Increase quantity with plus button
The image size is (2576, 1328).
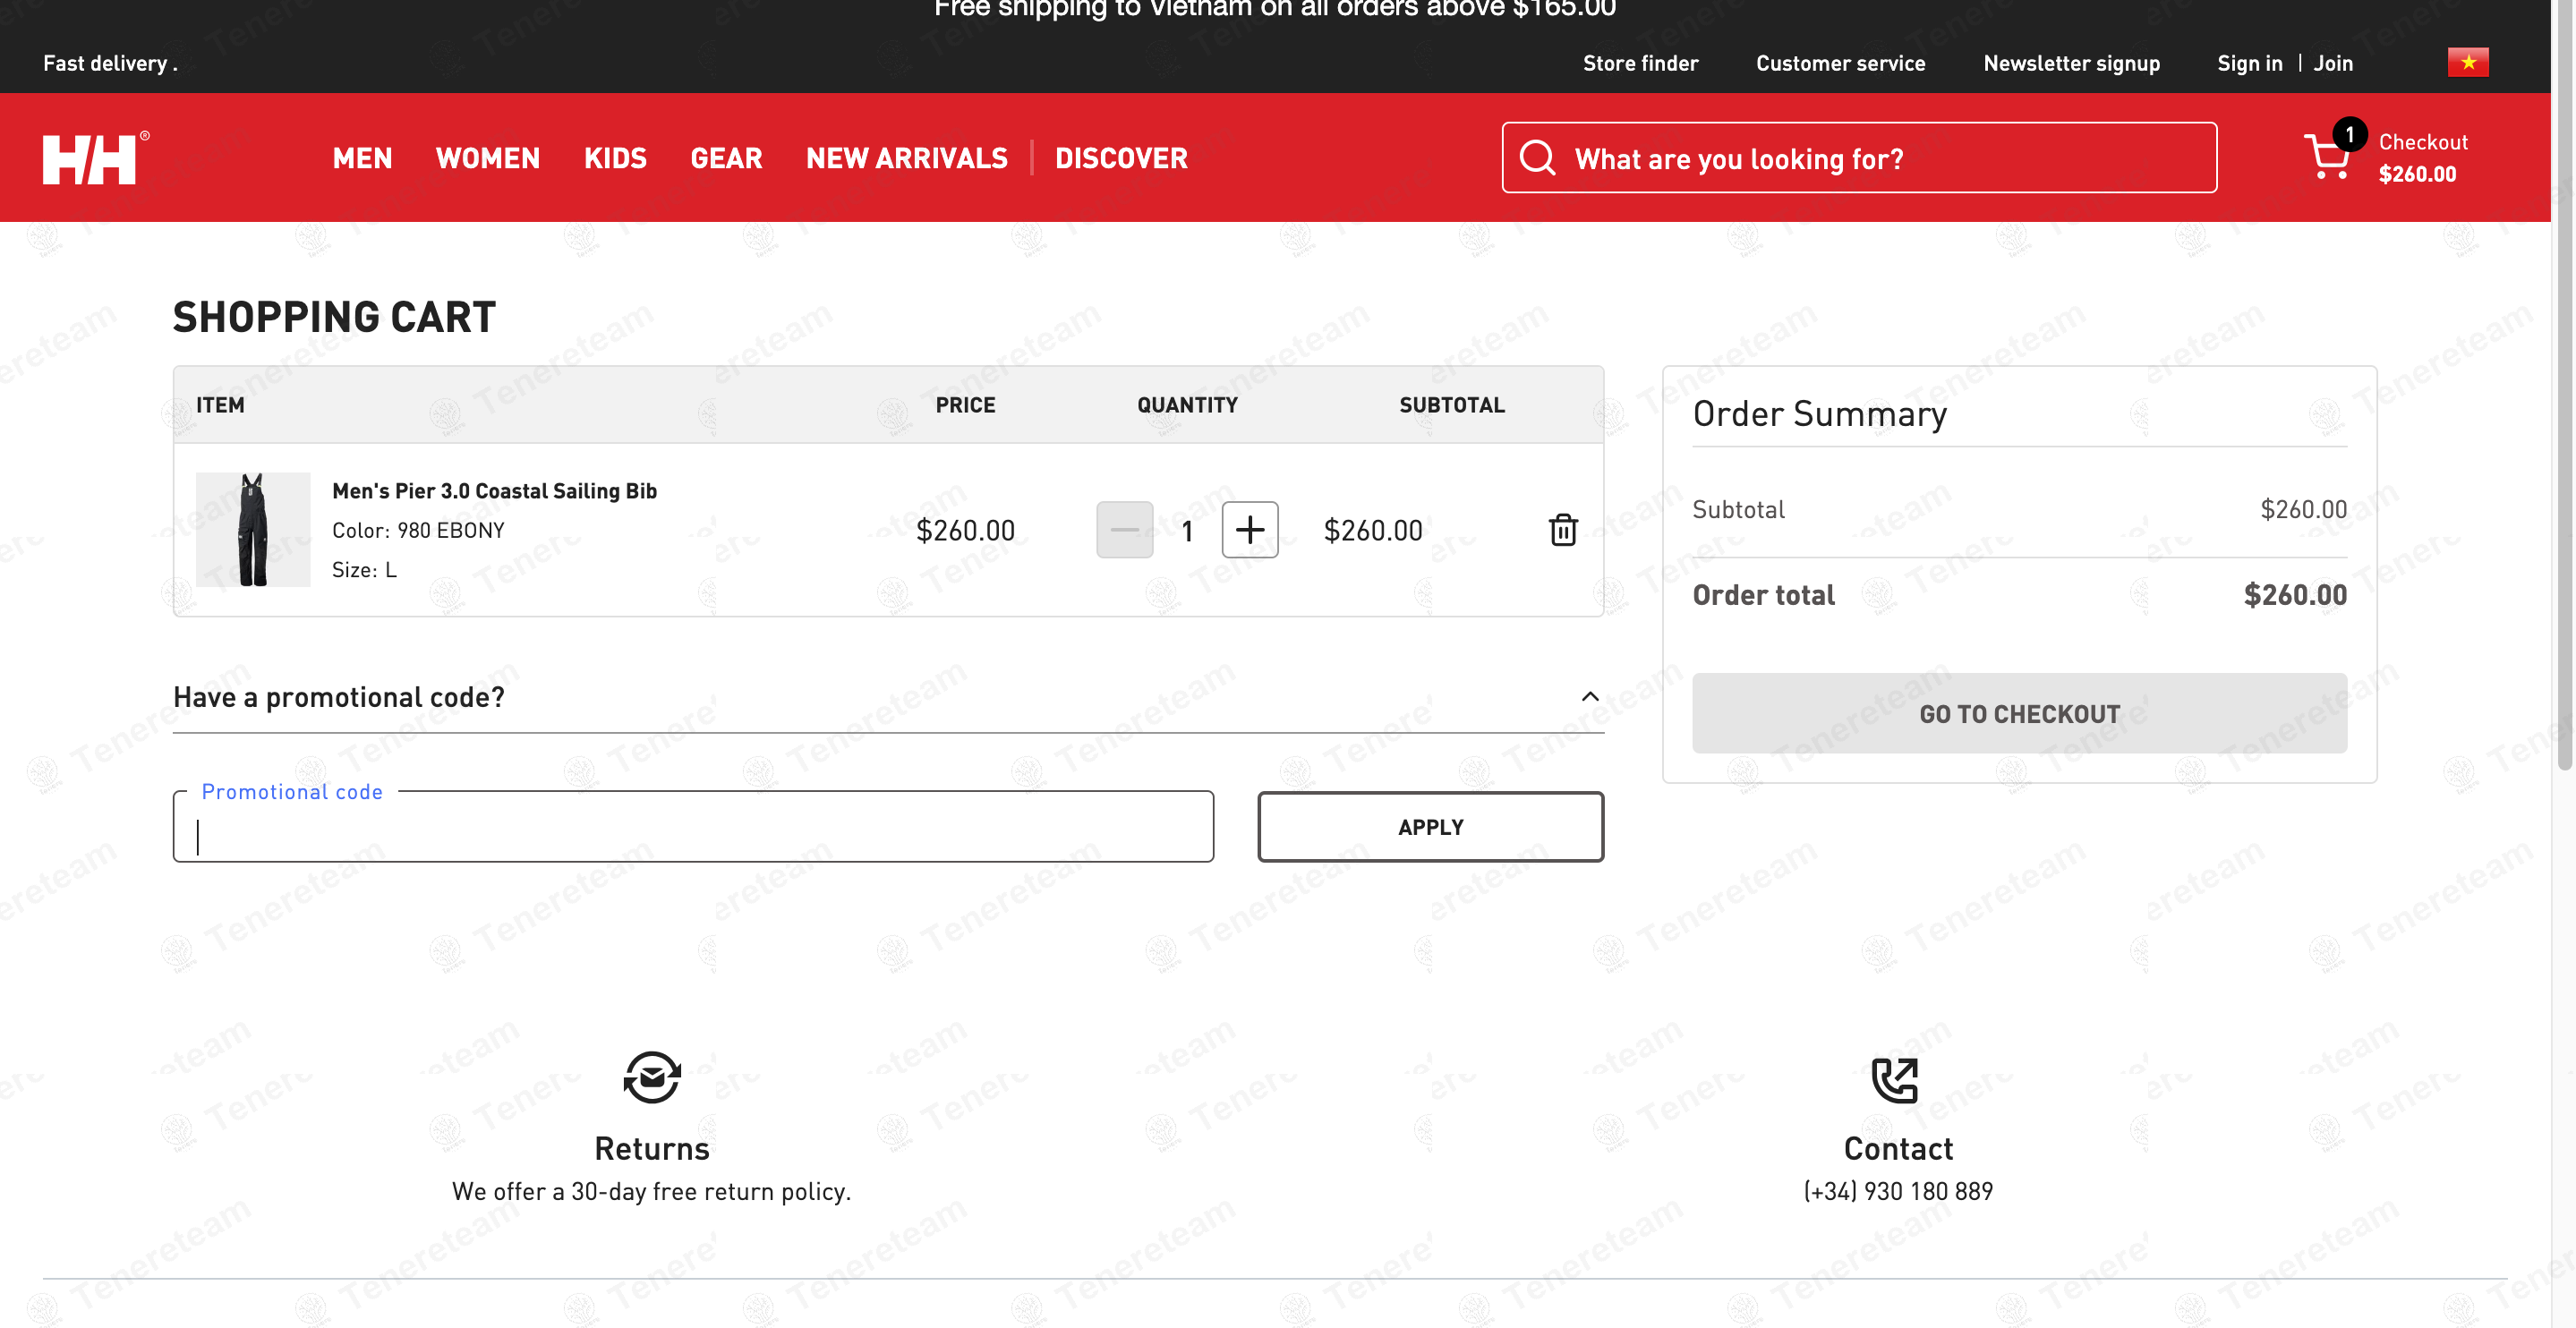1250,530
